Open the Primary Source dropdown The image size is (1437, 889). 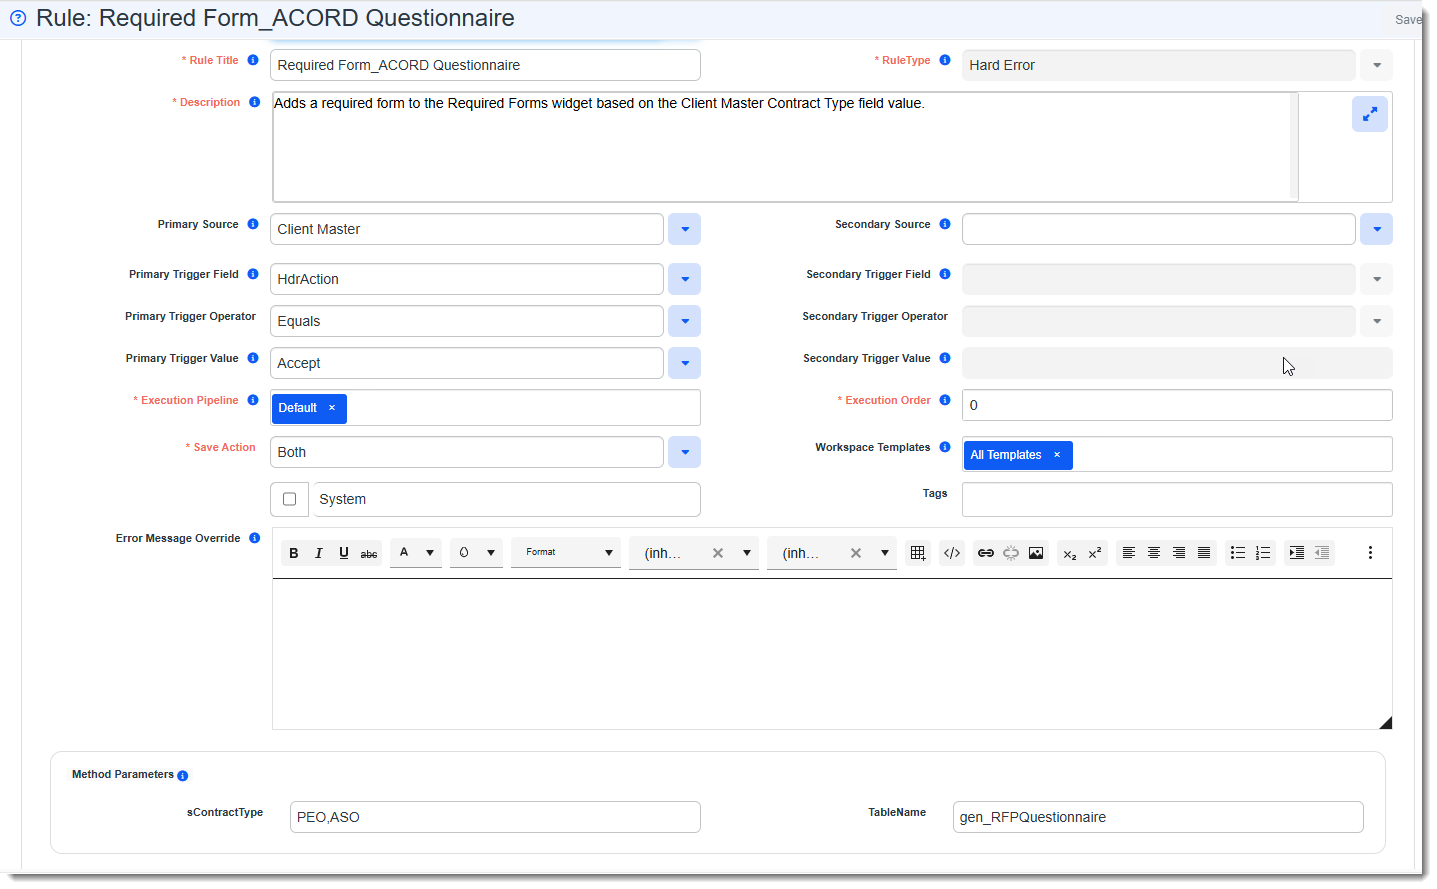tap(684, 228)
